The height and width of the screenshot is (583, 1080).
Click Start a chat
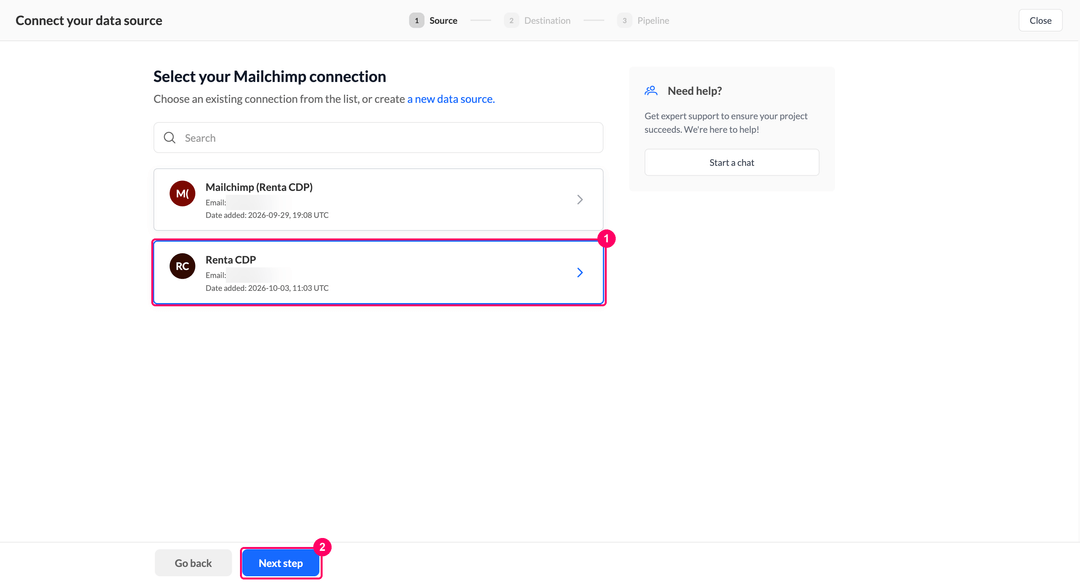[731, 163]
